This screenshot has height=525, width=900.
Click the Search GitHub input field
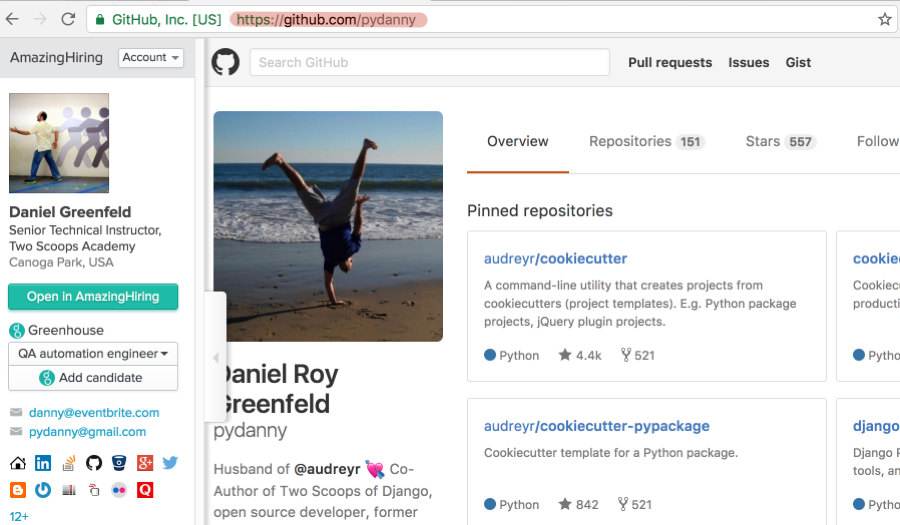tap(429, 62)
